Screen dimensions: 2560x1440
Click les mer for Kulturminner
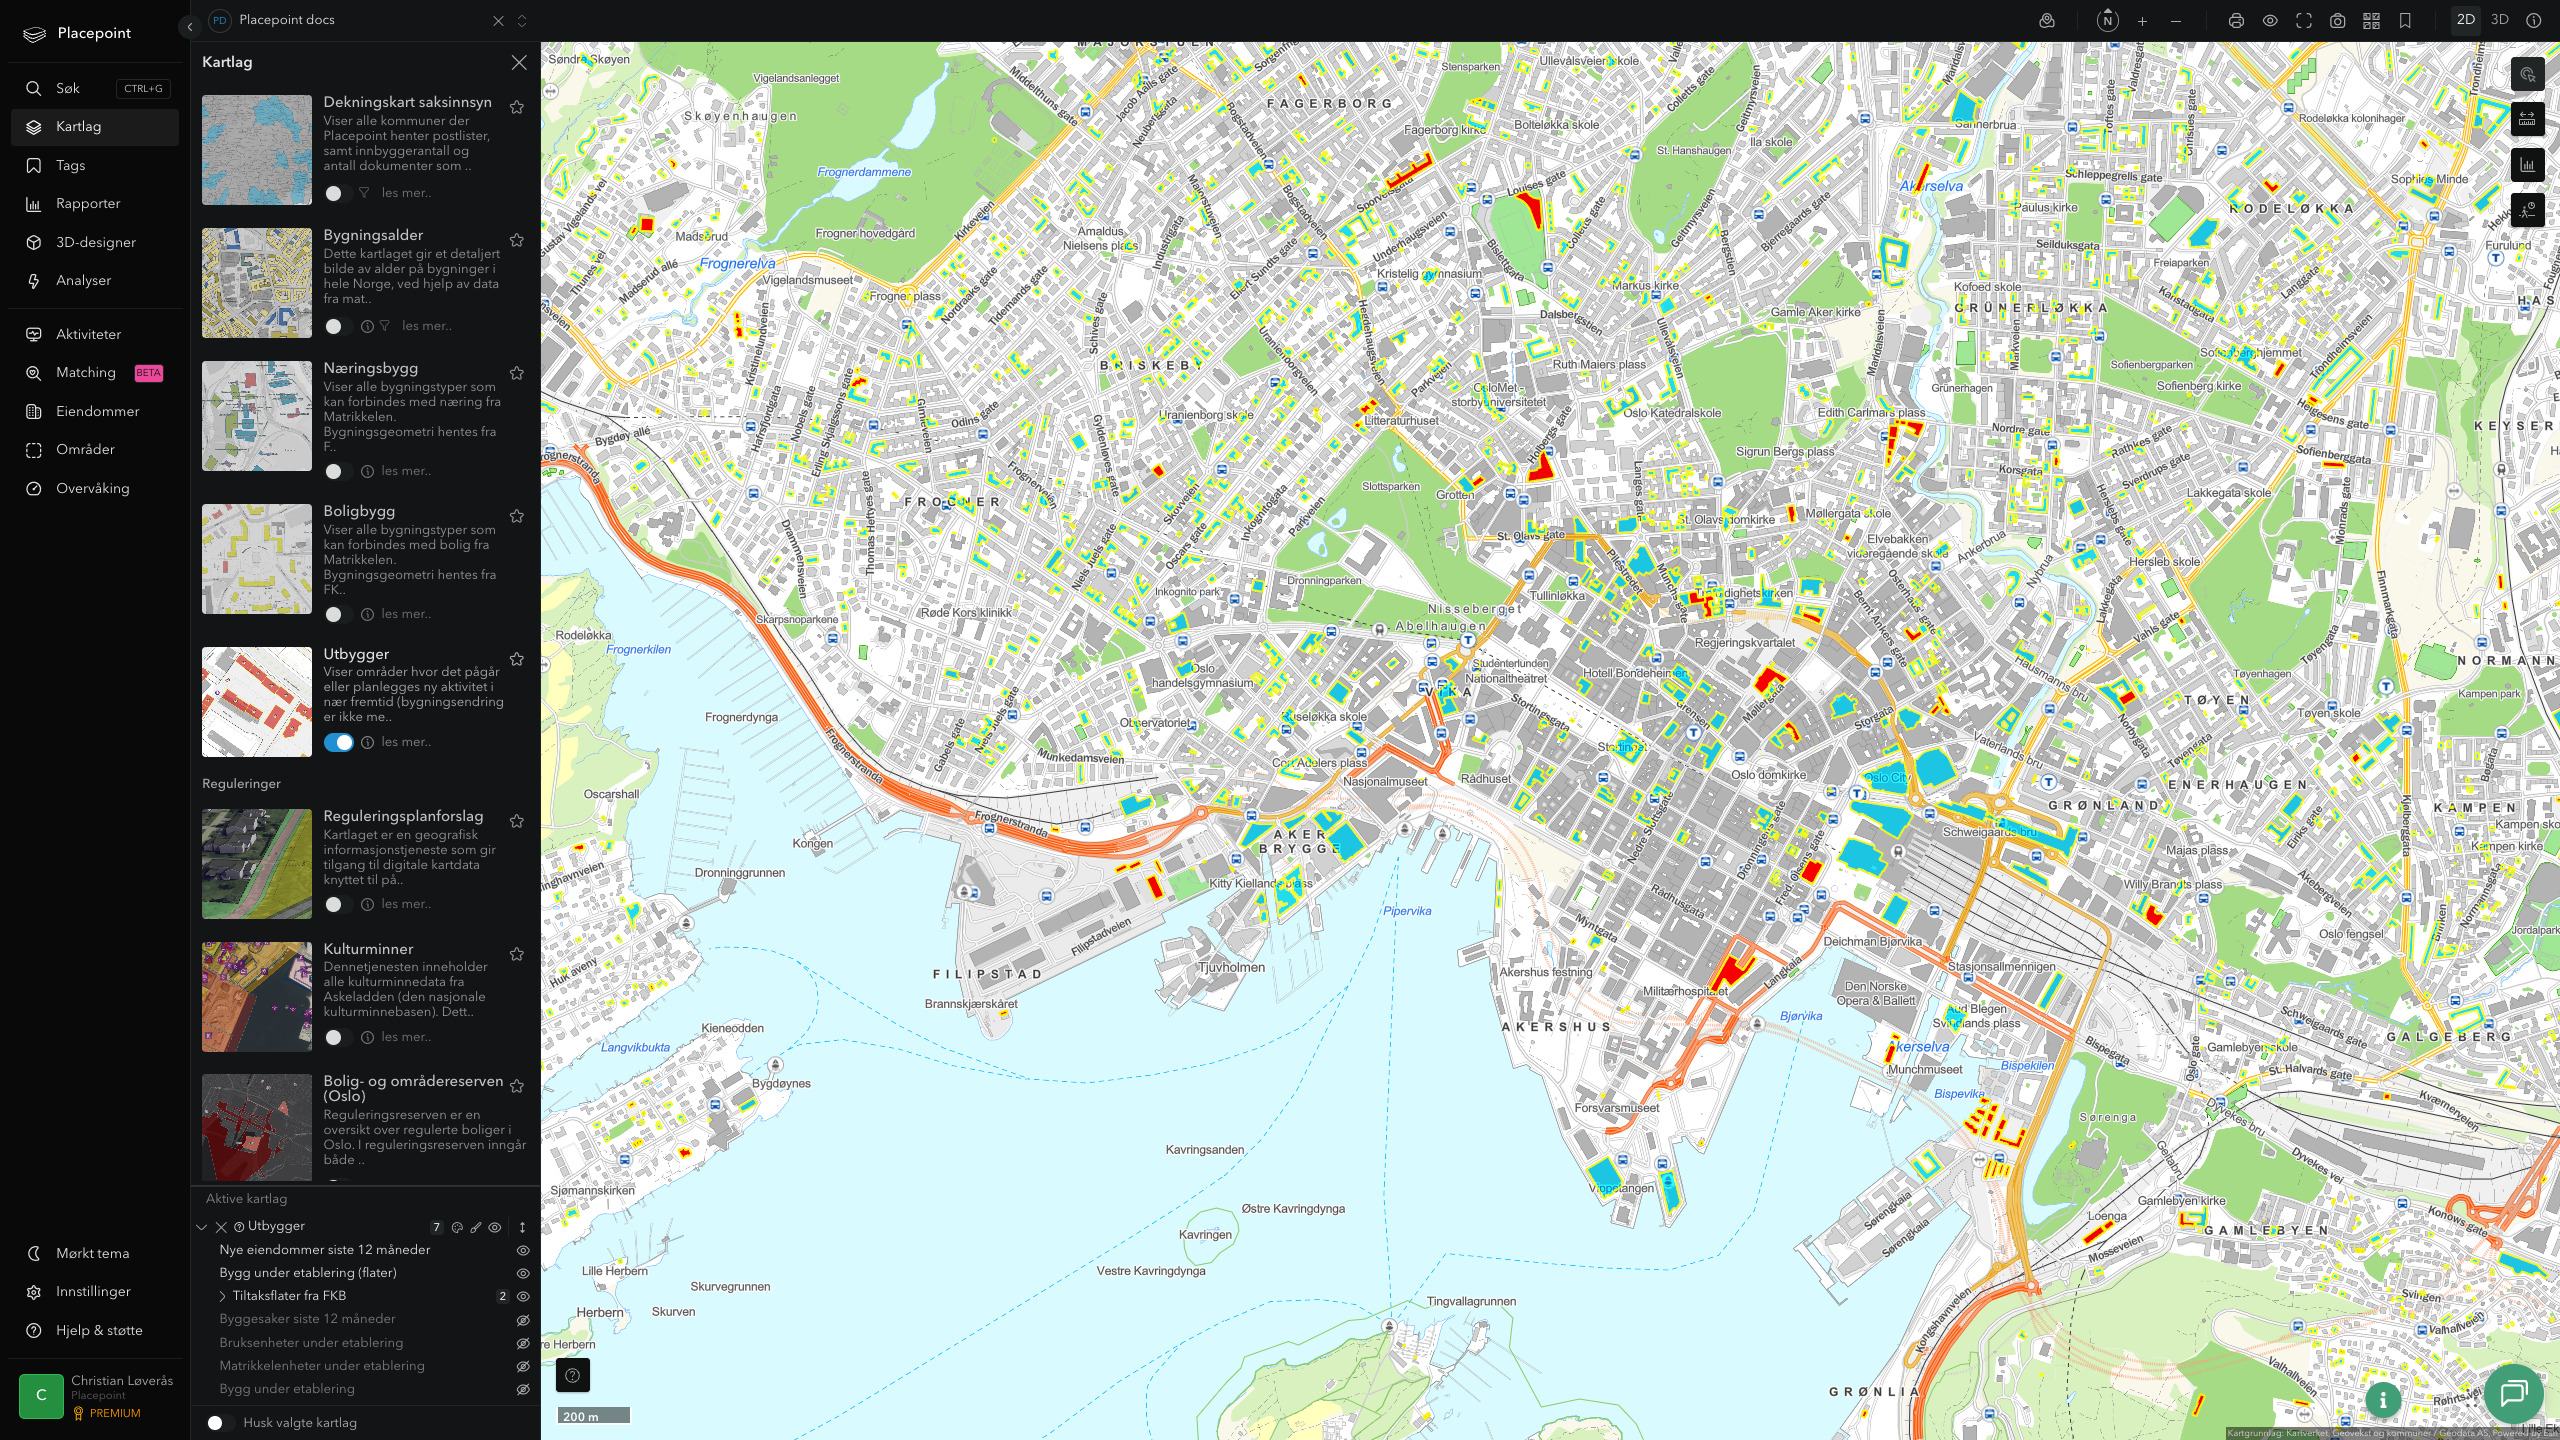tap(406, 1037)
